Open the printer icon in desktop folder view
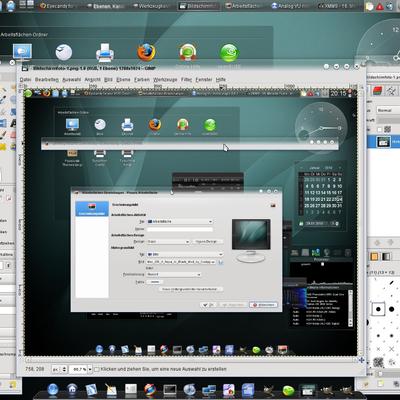The width and height of the screenshot is (400, 400). (x=105, y=53)
